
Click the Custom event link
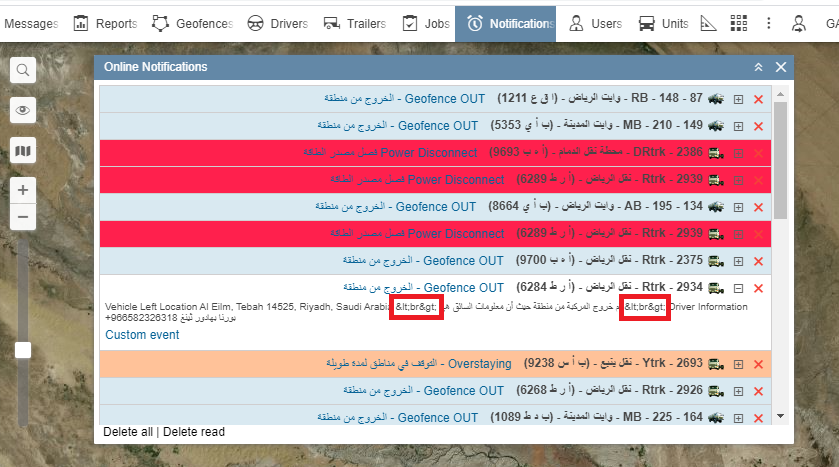[x=142, y=335]
